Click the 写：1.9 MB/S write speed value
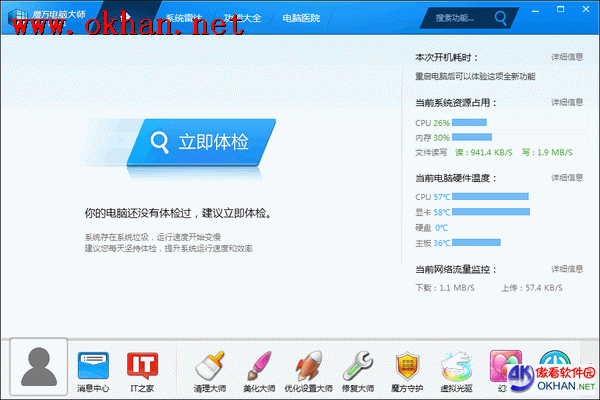This screenshot has width=600, height=400. click(x=547, y=152)
